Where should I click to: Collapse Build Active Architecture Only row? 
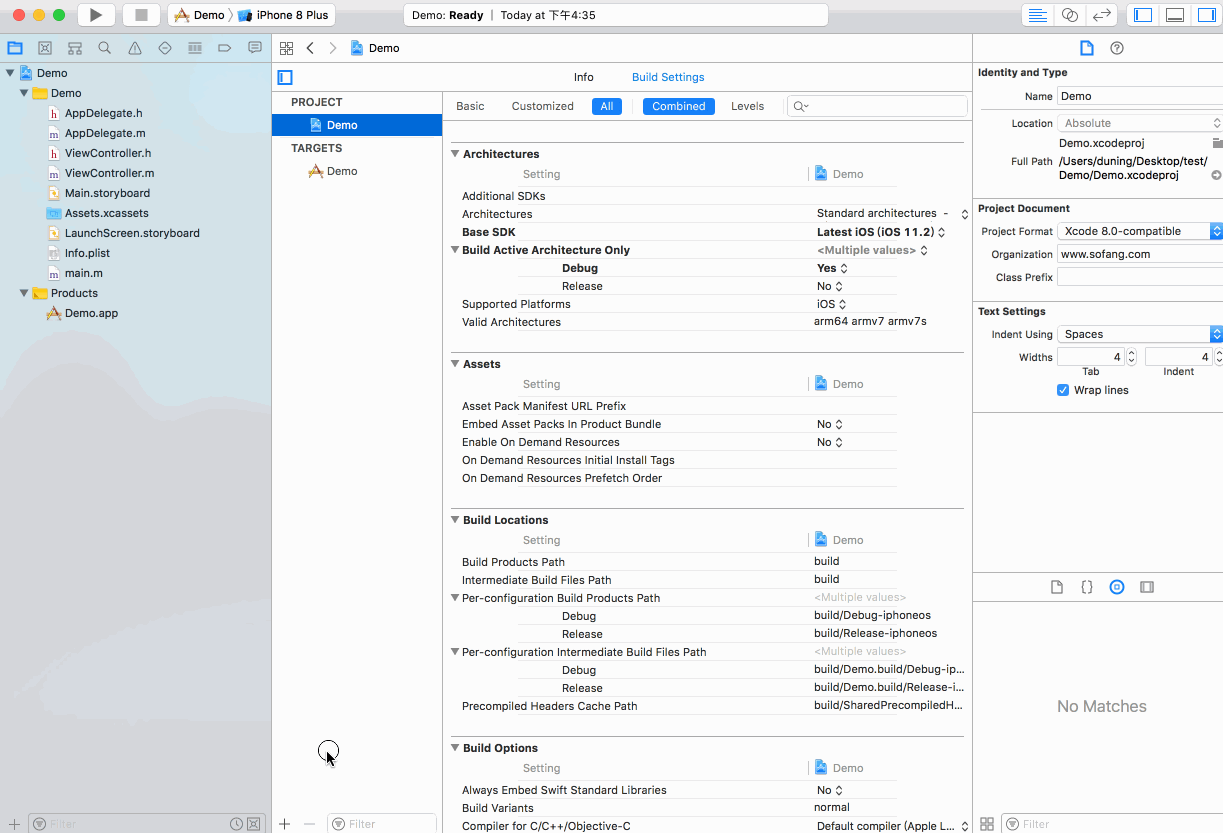[x=455, y=250]
